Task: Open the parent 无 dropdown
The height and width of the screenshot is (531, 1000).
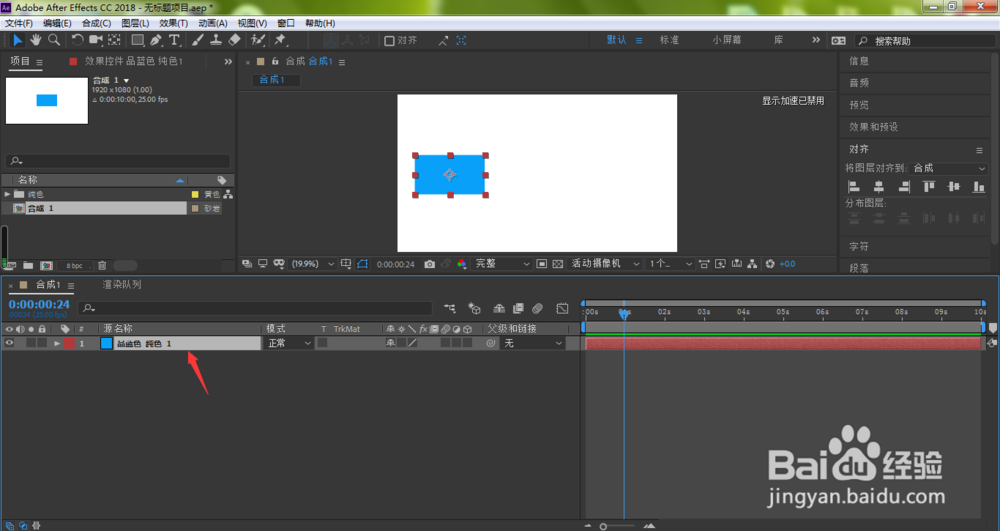Action: coord(533,343)
